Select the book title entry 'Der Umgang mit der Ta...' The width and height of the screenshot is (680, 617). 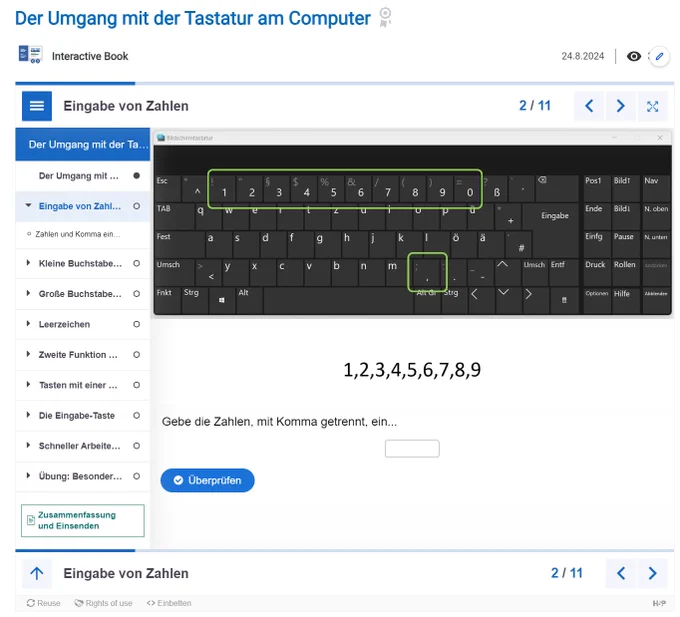click(83, 144)
